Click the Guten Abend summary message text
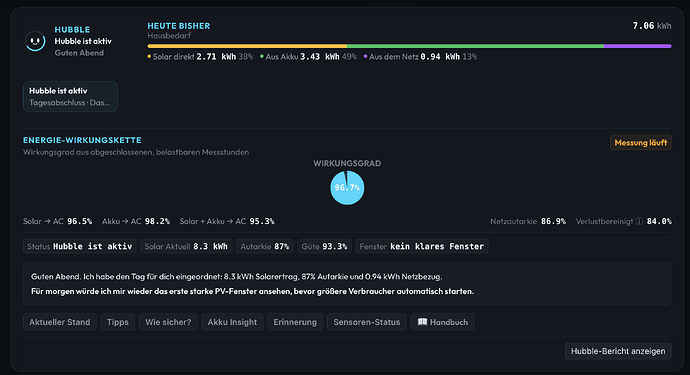Viewport: 690px width, 375px height. [x=236, y=277]
